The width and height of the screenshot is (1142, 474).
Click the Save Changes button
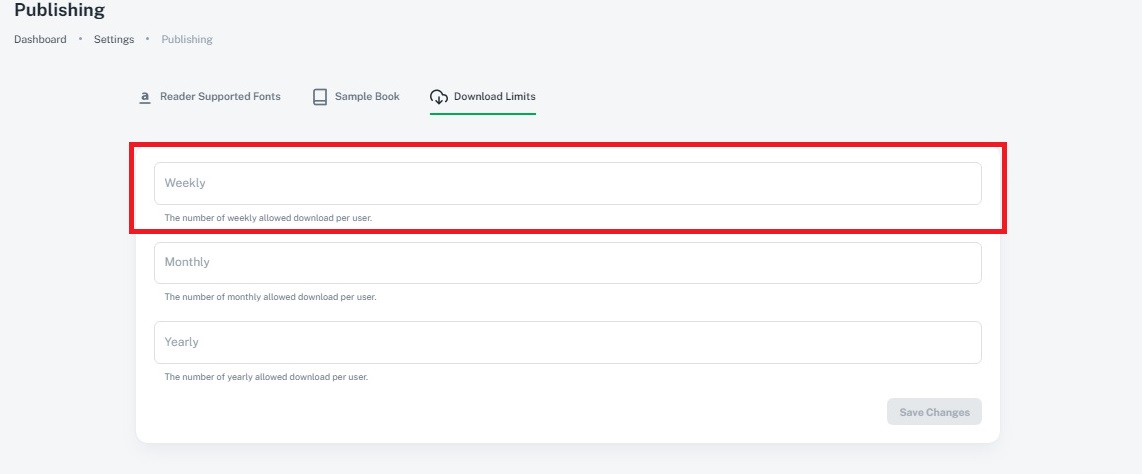934,412
